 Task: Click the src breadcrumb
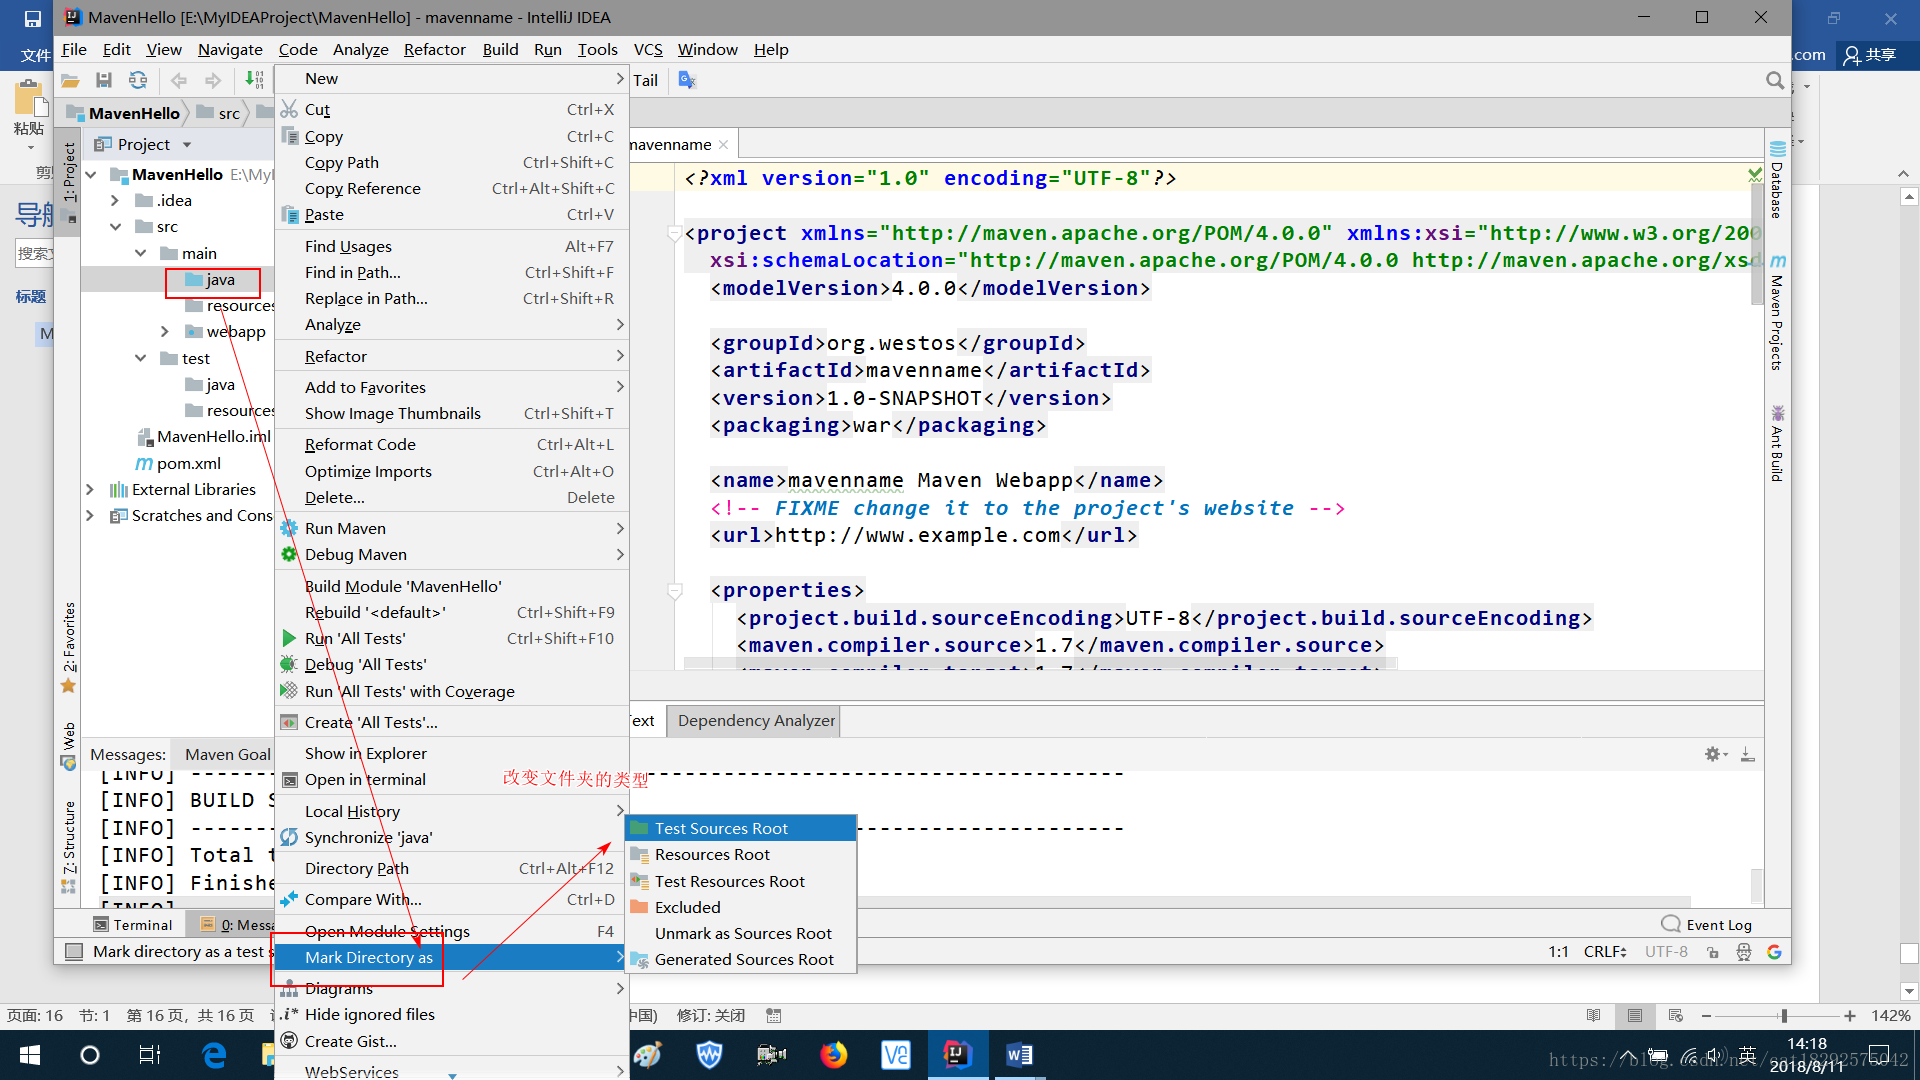[219, 113]
